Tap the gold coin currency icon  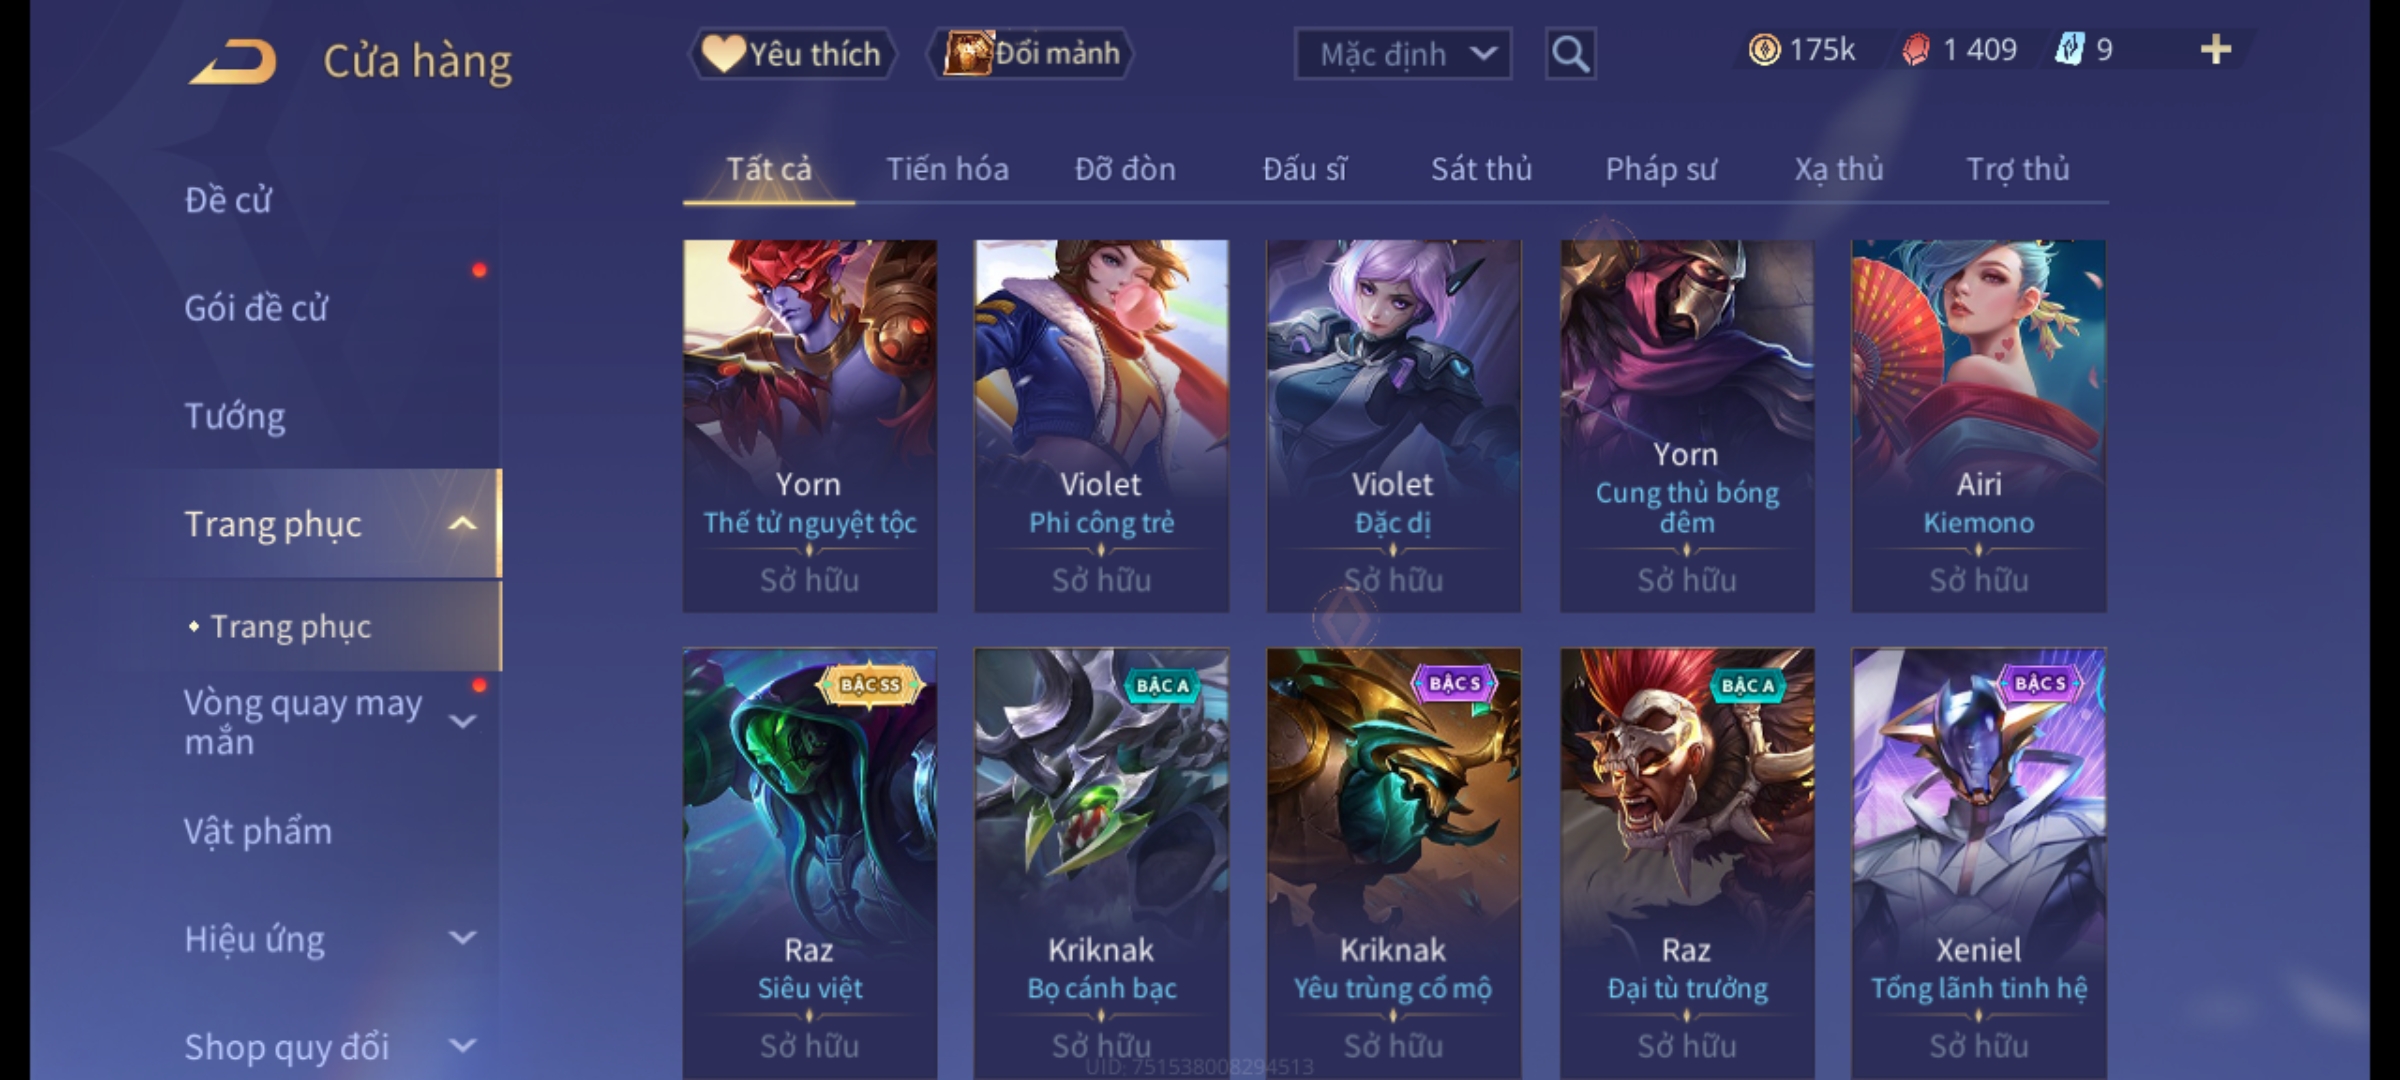1764,50
